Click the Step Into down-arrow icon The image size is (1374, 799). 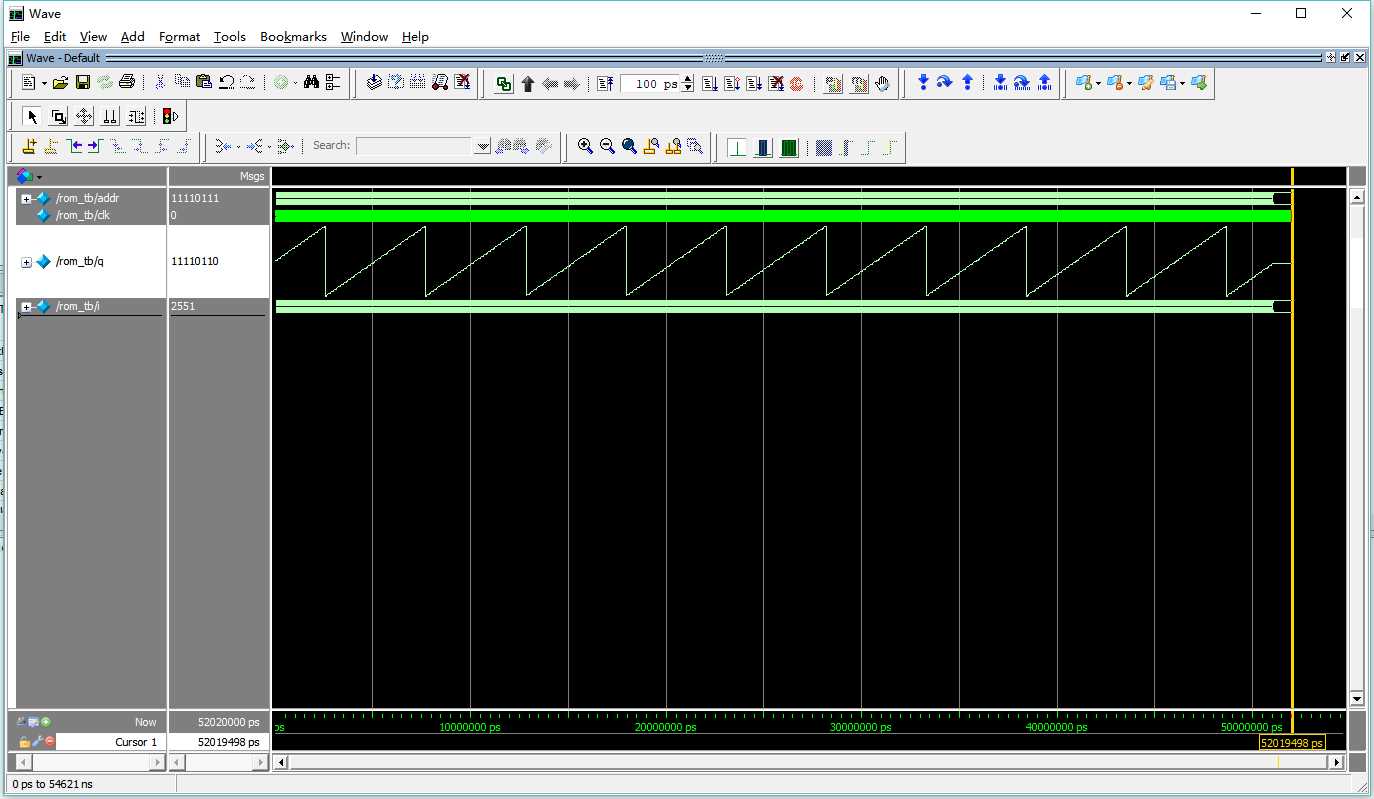923,83
